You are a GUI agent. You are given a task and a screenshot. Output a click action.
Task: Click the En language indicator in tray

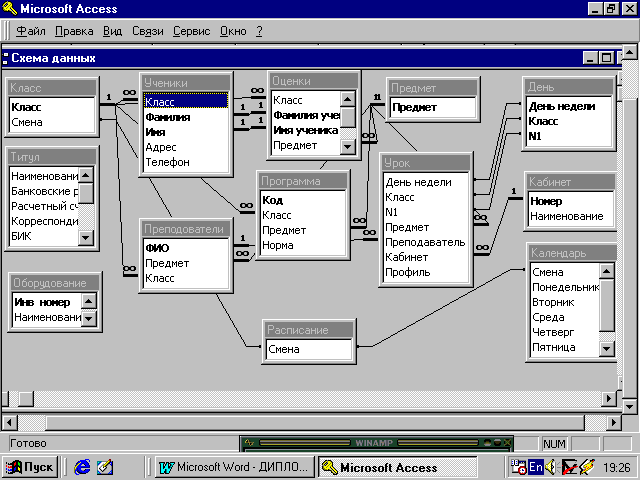coord(535,467)
